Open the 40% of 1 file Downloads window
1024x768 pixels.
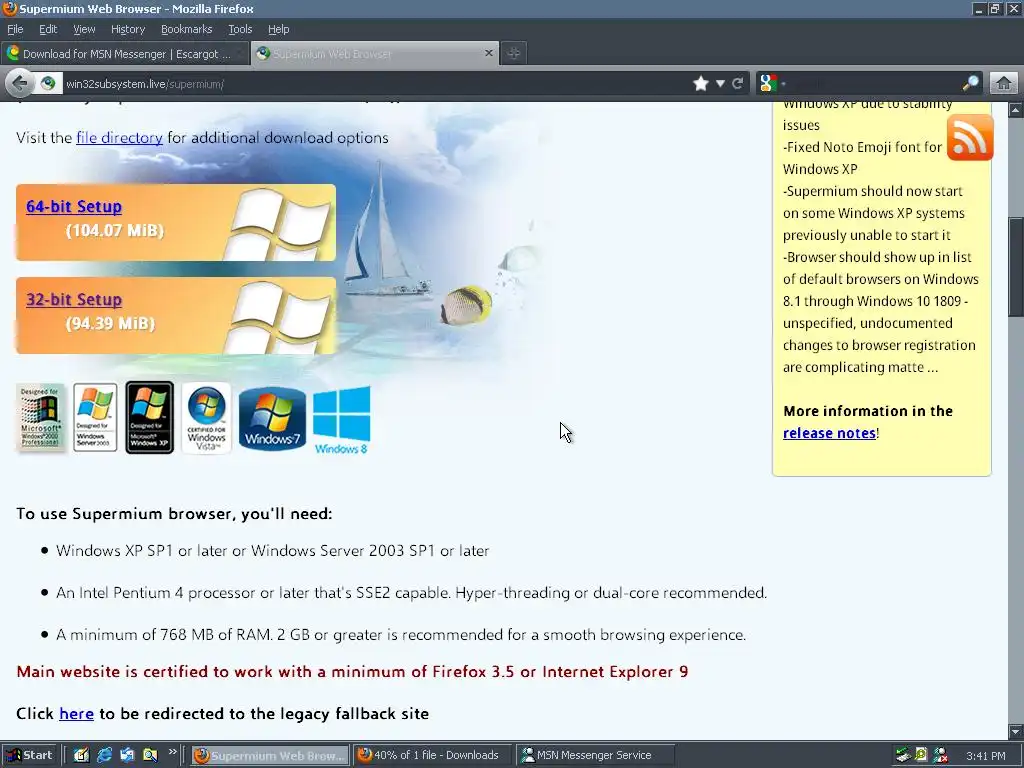pos(434,756)
